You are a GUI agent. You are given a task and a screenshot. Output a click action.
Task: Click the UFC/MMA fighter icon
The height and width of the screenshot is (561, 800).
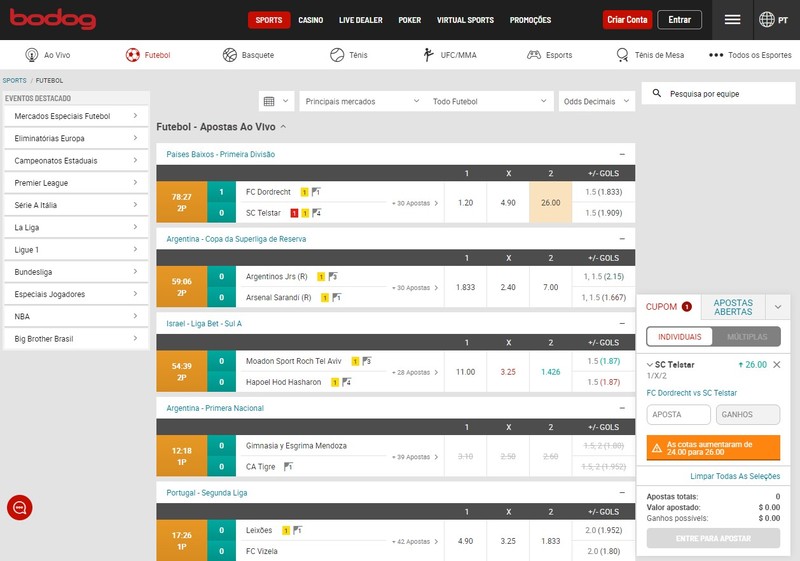click(x=429, y=55)
